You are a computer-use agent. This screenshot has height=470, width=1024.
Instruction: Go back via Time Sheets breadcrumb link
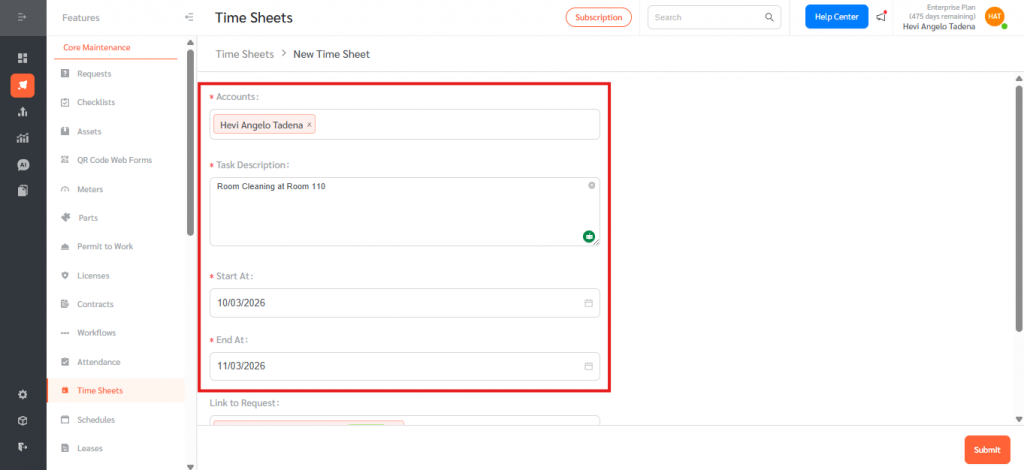tap(245, 54)
